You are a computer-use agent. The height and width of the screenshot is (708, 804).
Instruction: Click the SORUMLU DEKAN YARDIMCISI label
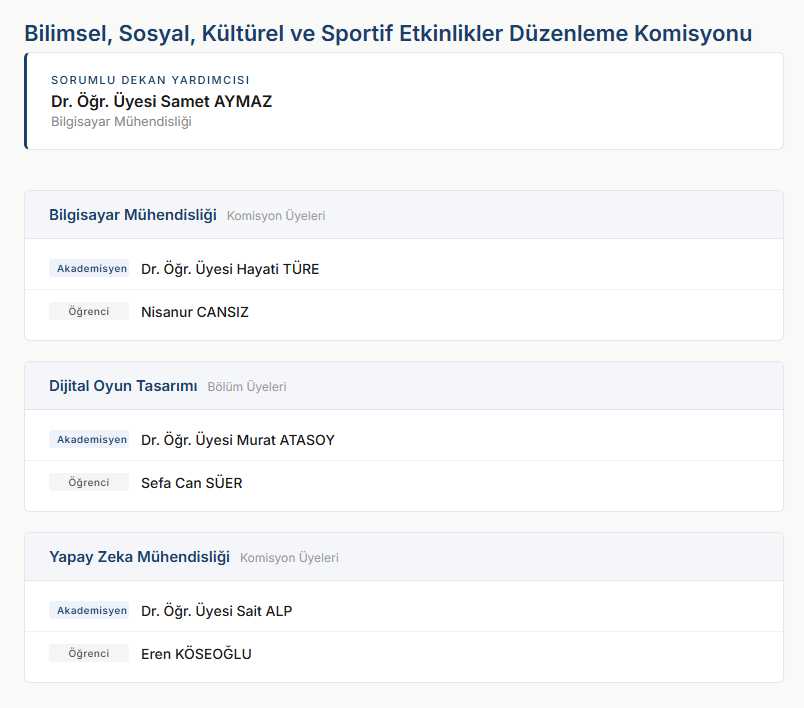click(x=150, y=80)
